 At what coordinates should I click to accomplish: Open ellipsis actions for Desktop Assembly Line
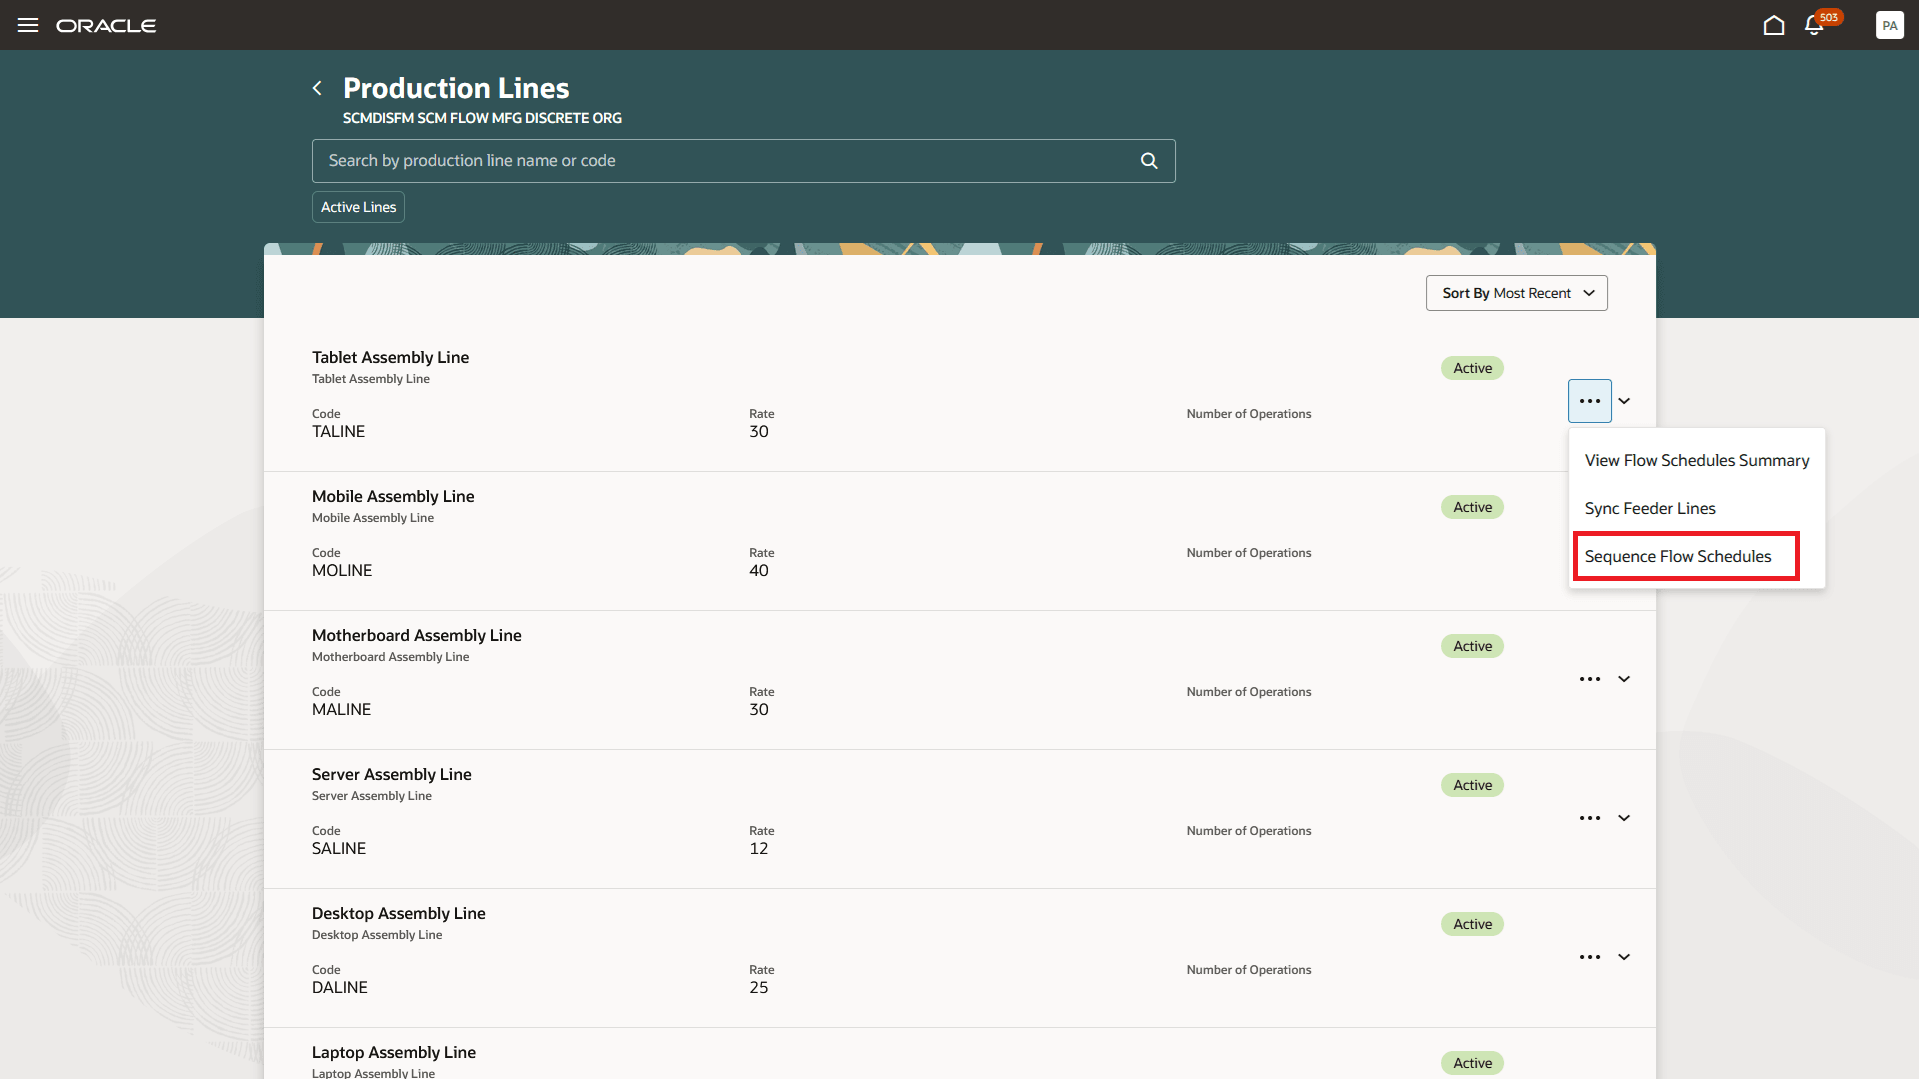click(1589, 957)
